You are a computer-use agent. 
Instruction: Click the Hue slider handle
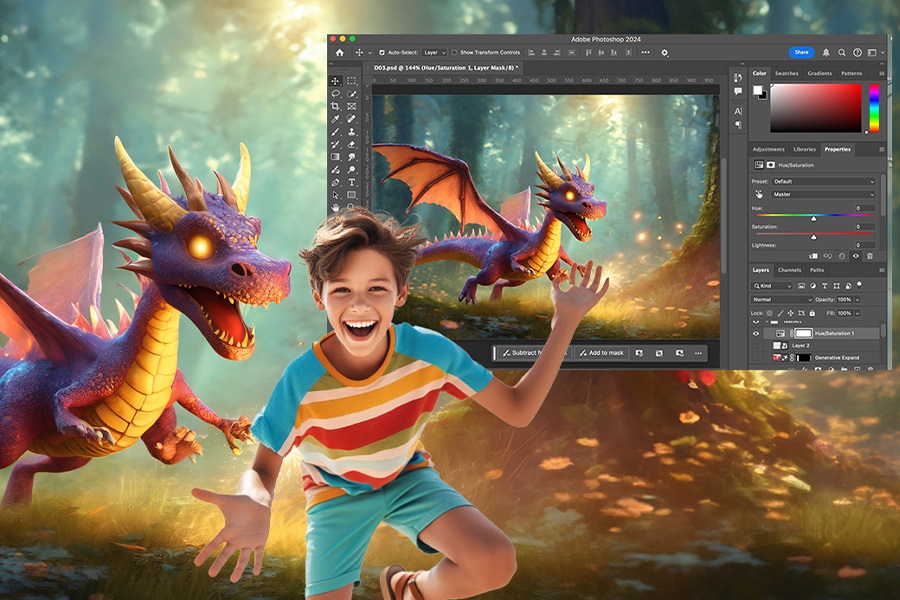pos(813,217)
